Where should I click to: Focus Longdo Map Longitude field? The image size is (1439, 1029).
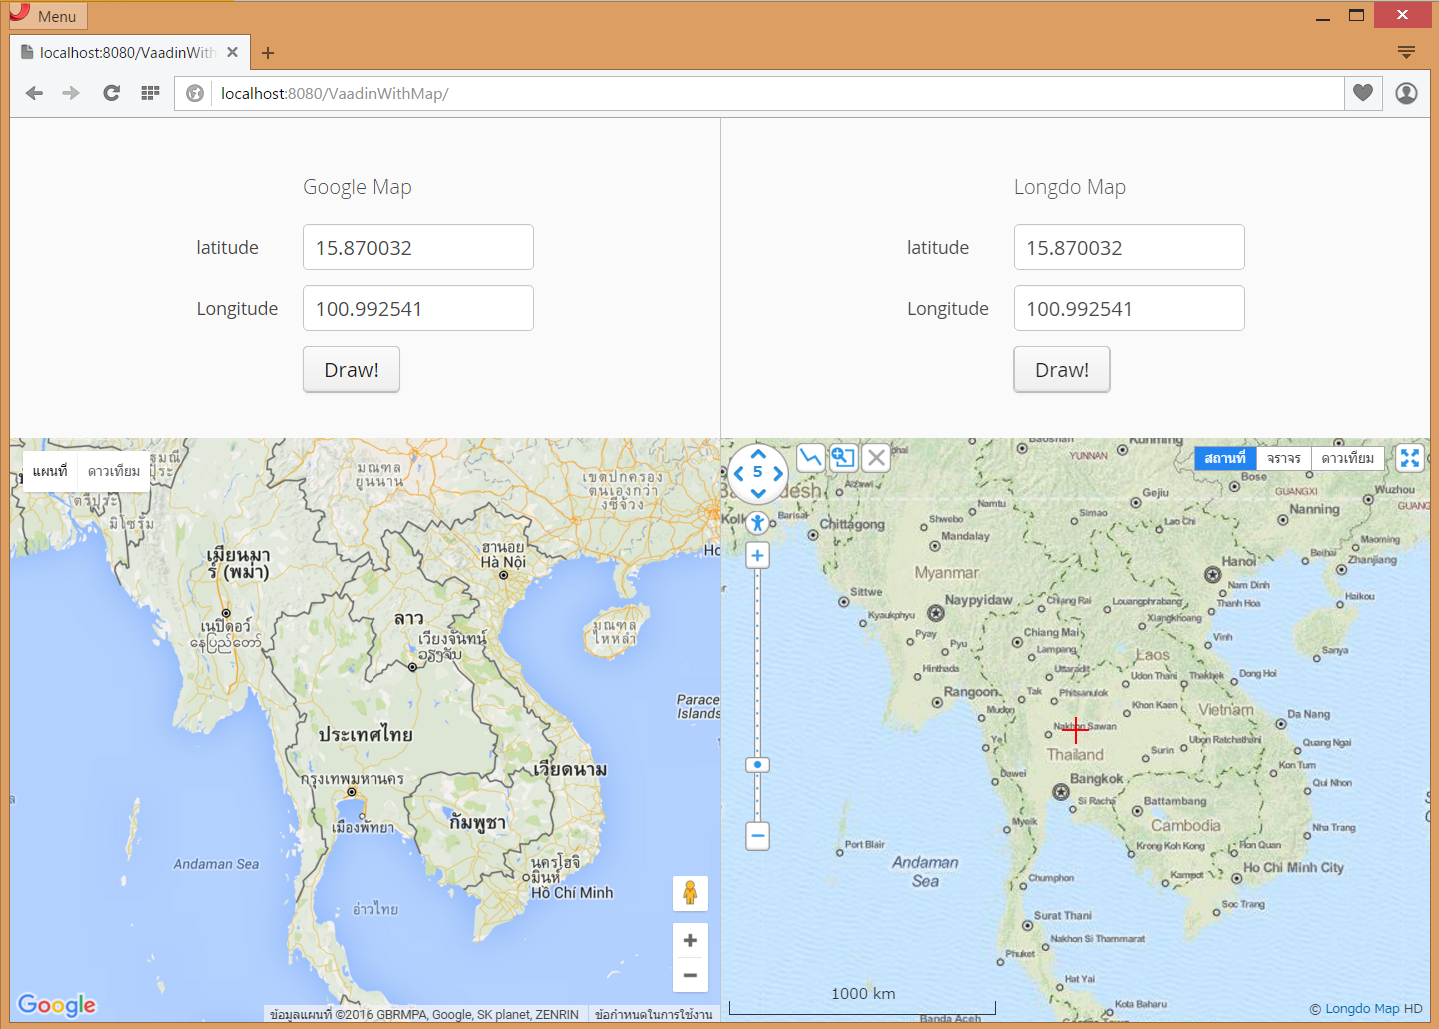[x=1129, y=308]
